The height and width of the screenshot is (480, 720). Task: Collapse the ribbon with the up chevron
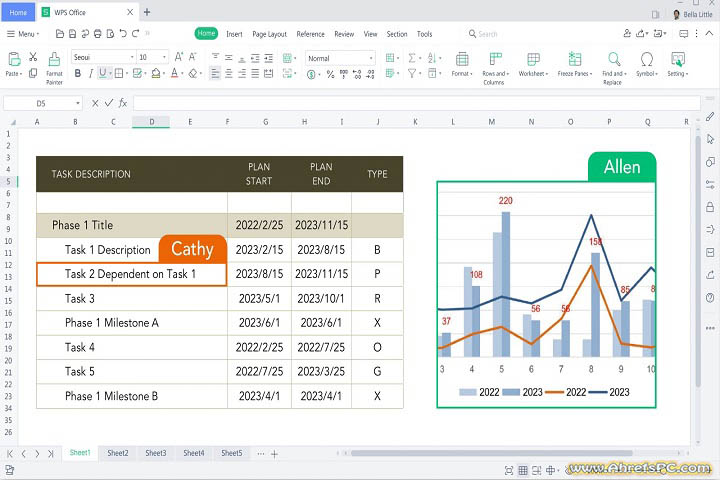coord(709,33)
